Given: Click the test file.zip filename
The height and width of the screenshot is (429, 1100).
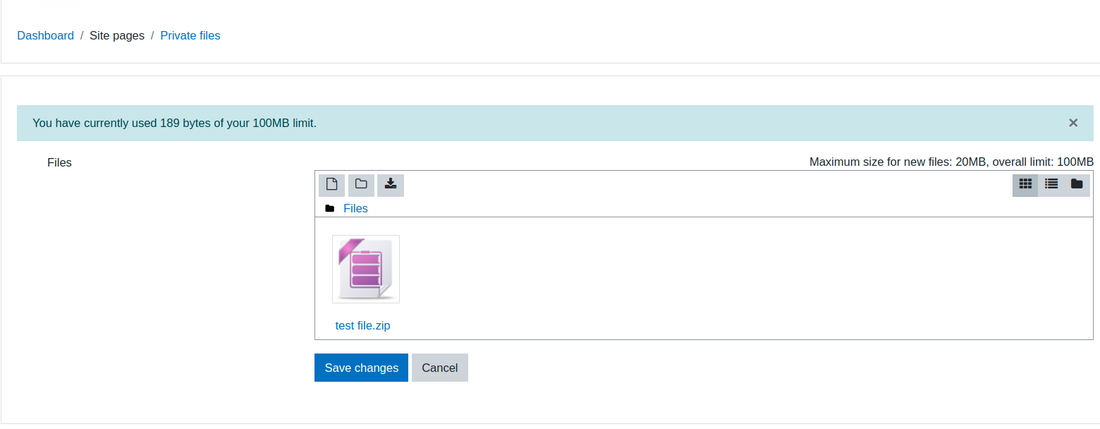Looking at the screenshot, I should [x=363, y=326].
